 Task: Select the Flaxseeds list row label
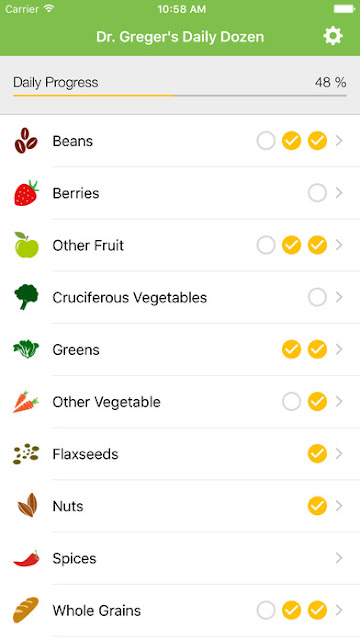tap(85, 454)
